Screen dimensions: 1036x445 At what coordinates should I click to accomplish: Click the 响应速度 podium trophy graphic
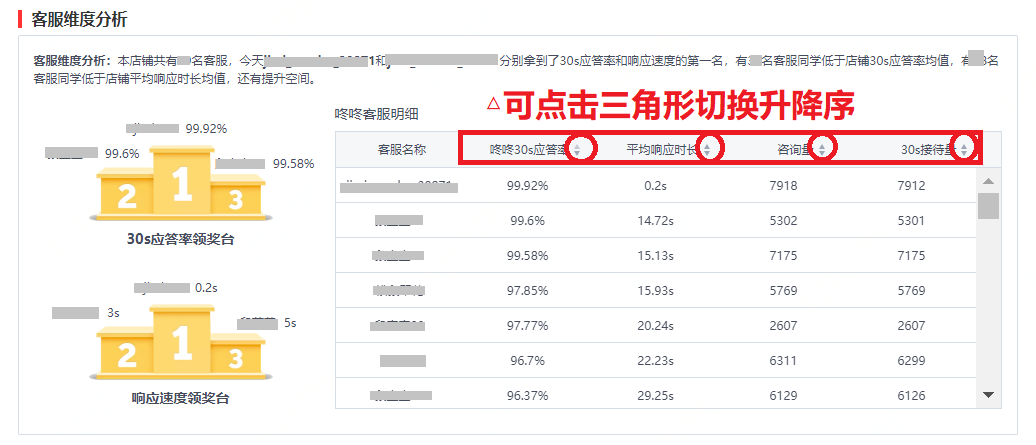click(181, 345)
